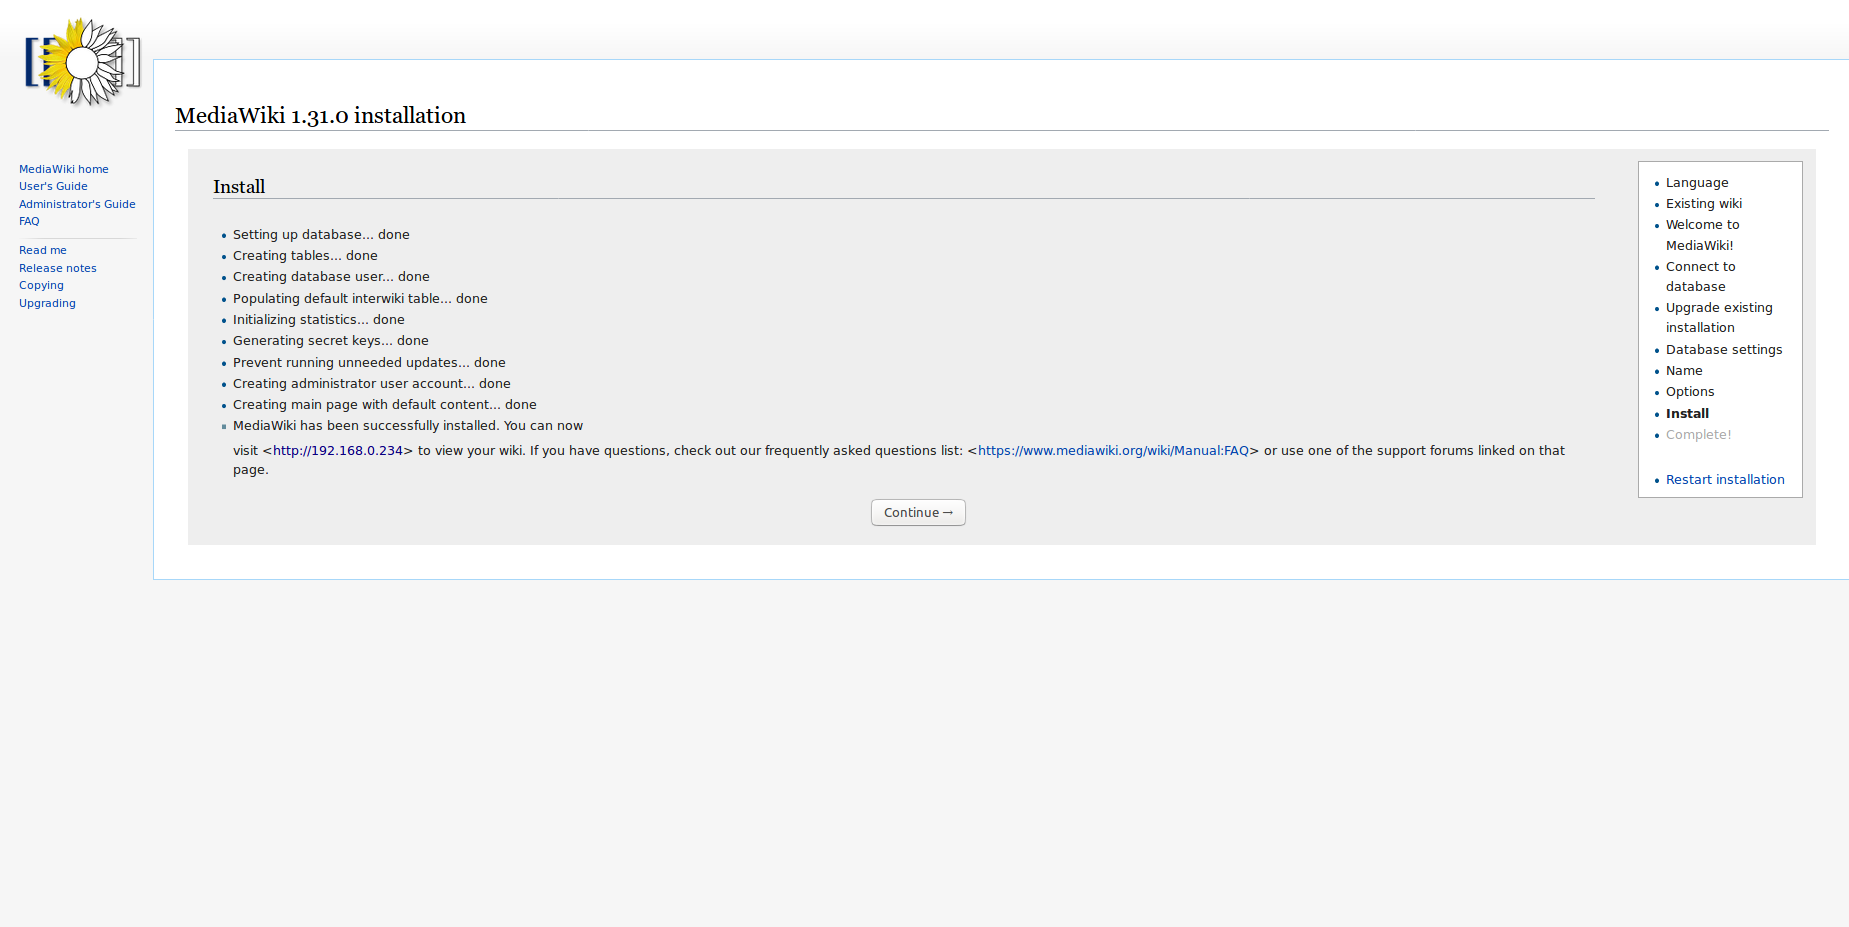
Task: Select the greyed Complete! step
Action: tap(1698, 435)
